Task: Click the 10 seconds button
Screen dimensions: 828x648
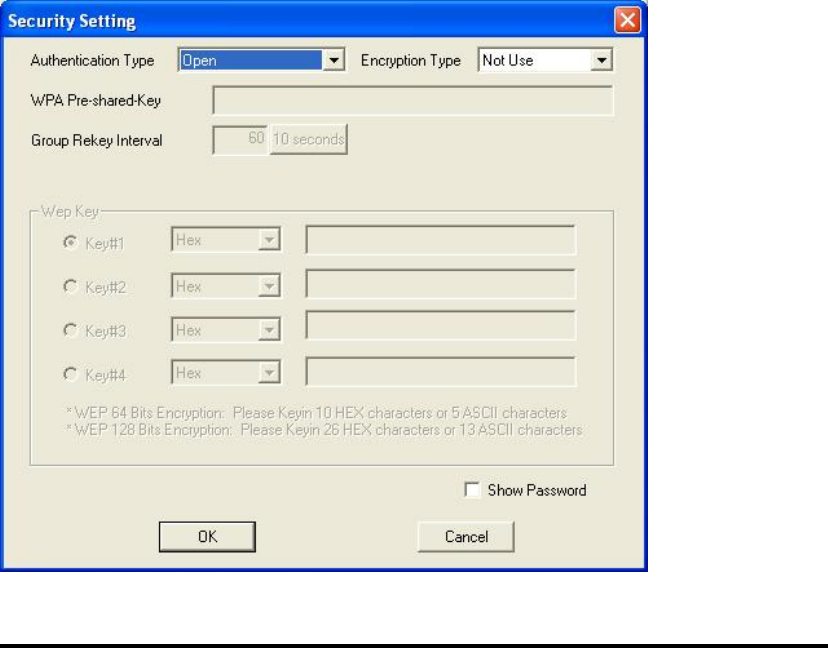Action: pos(308,139)
